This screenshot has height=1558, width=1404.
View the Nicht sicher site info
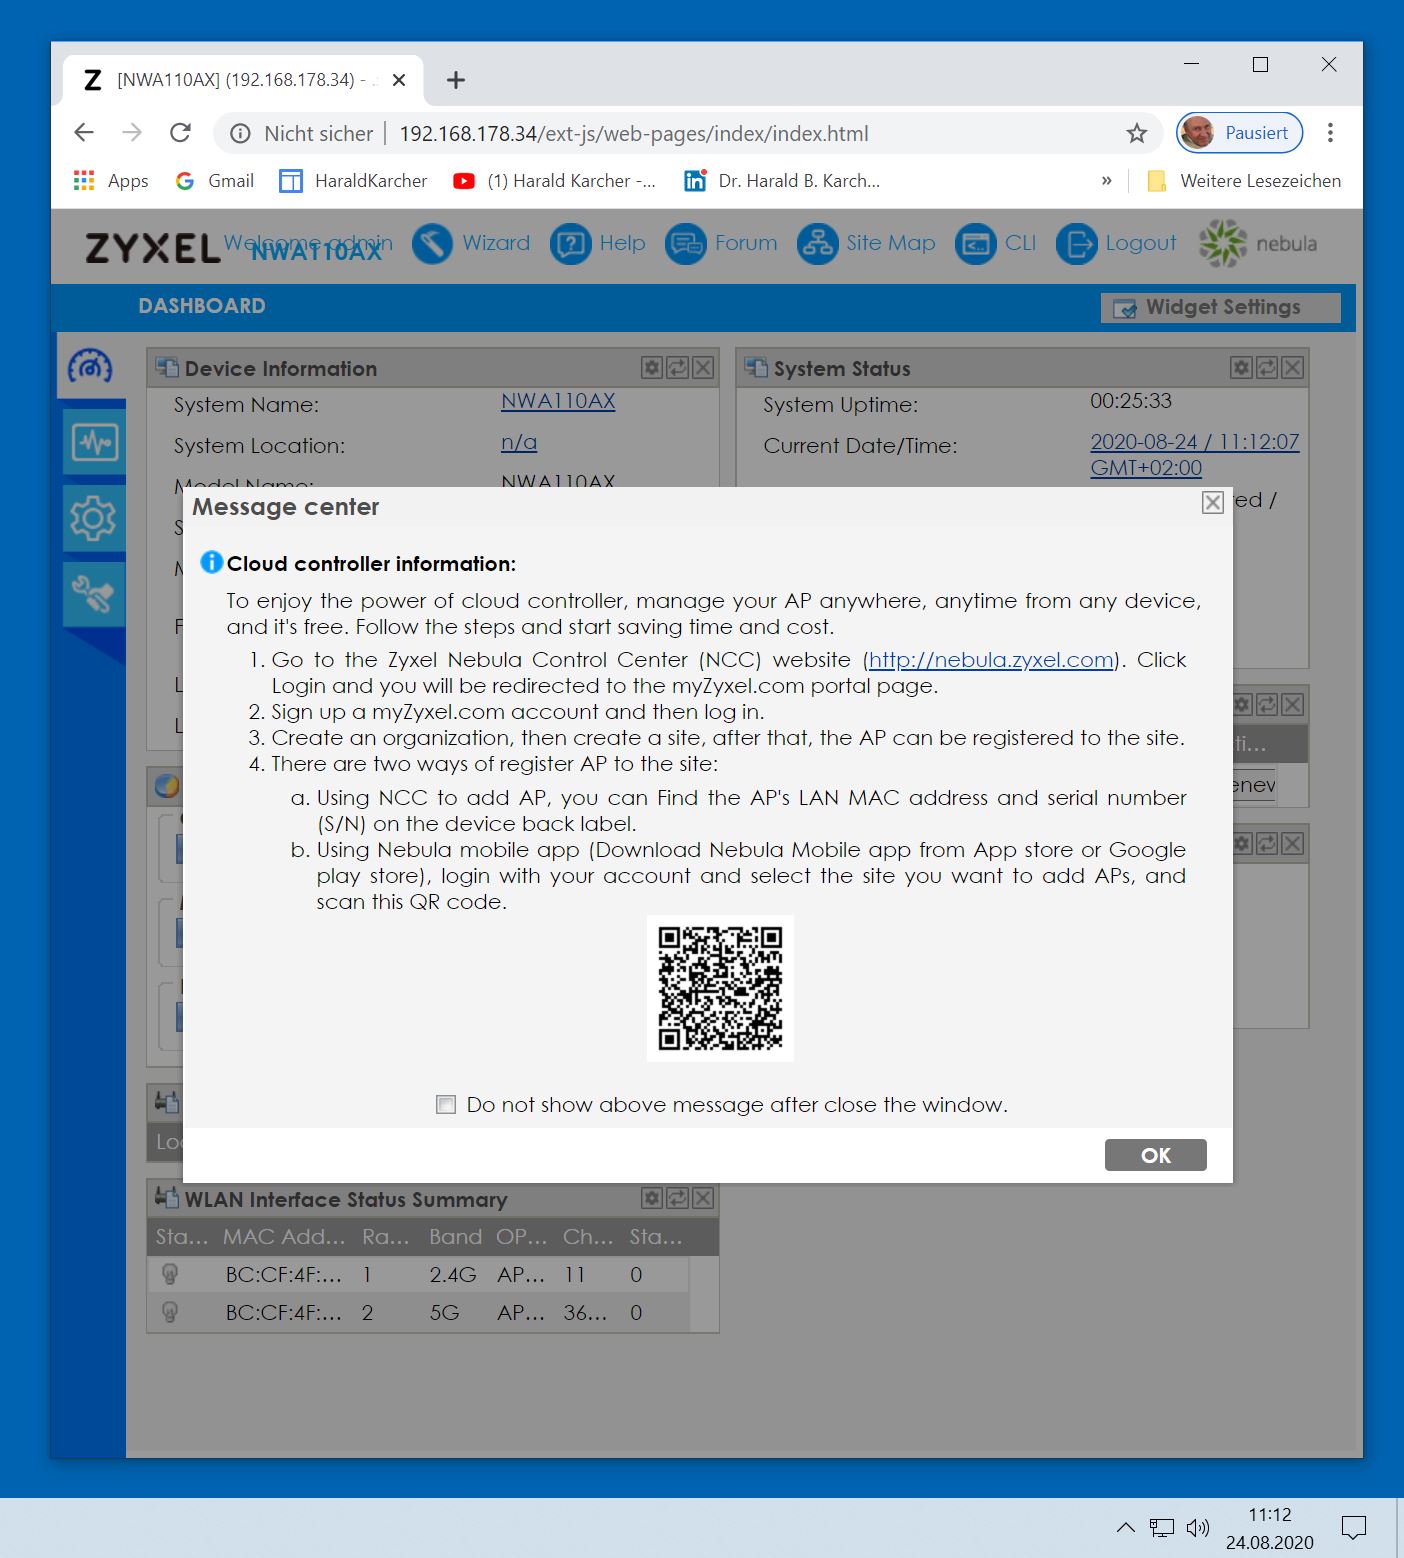point(302,134)
